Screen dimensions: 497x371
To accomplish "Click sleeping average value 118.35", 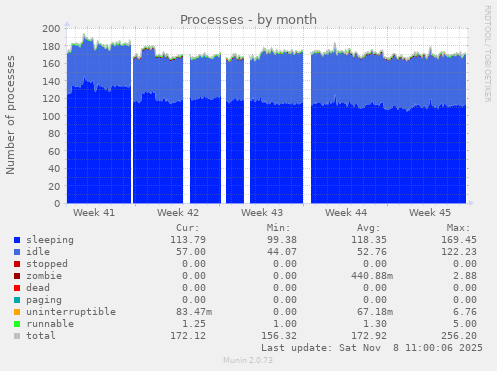I will point(369,240).
